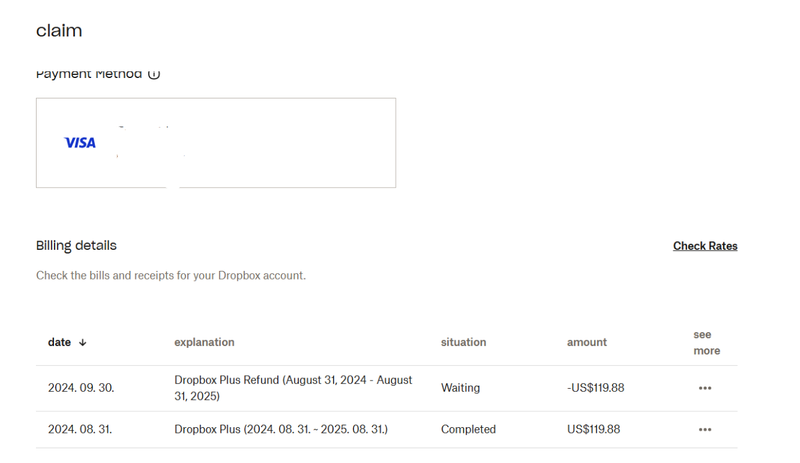Select the Dropbox Plus Refund explanation text

293,388
